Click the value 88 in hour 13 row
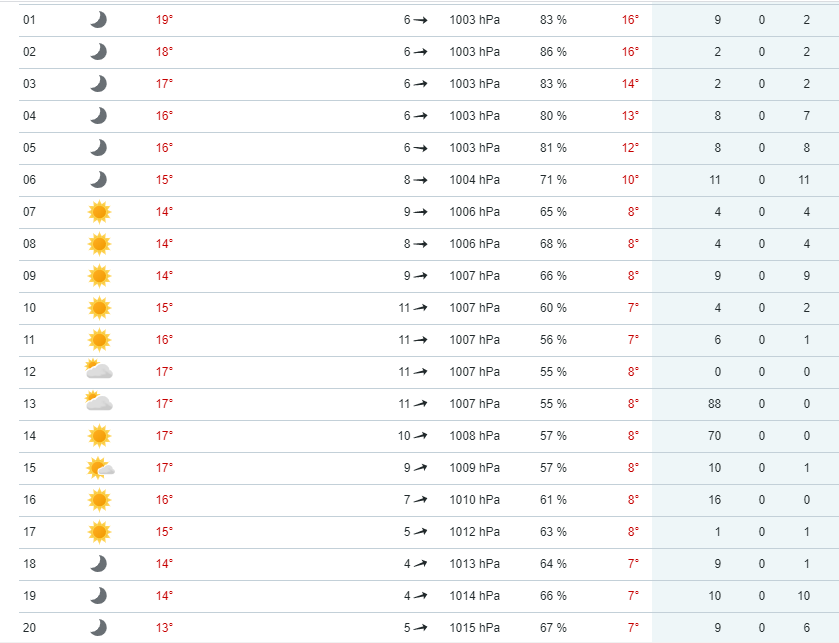Viewport: 839px width, 643px height. (x=714, y=404)
